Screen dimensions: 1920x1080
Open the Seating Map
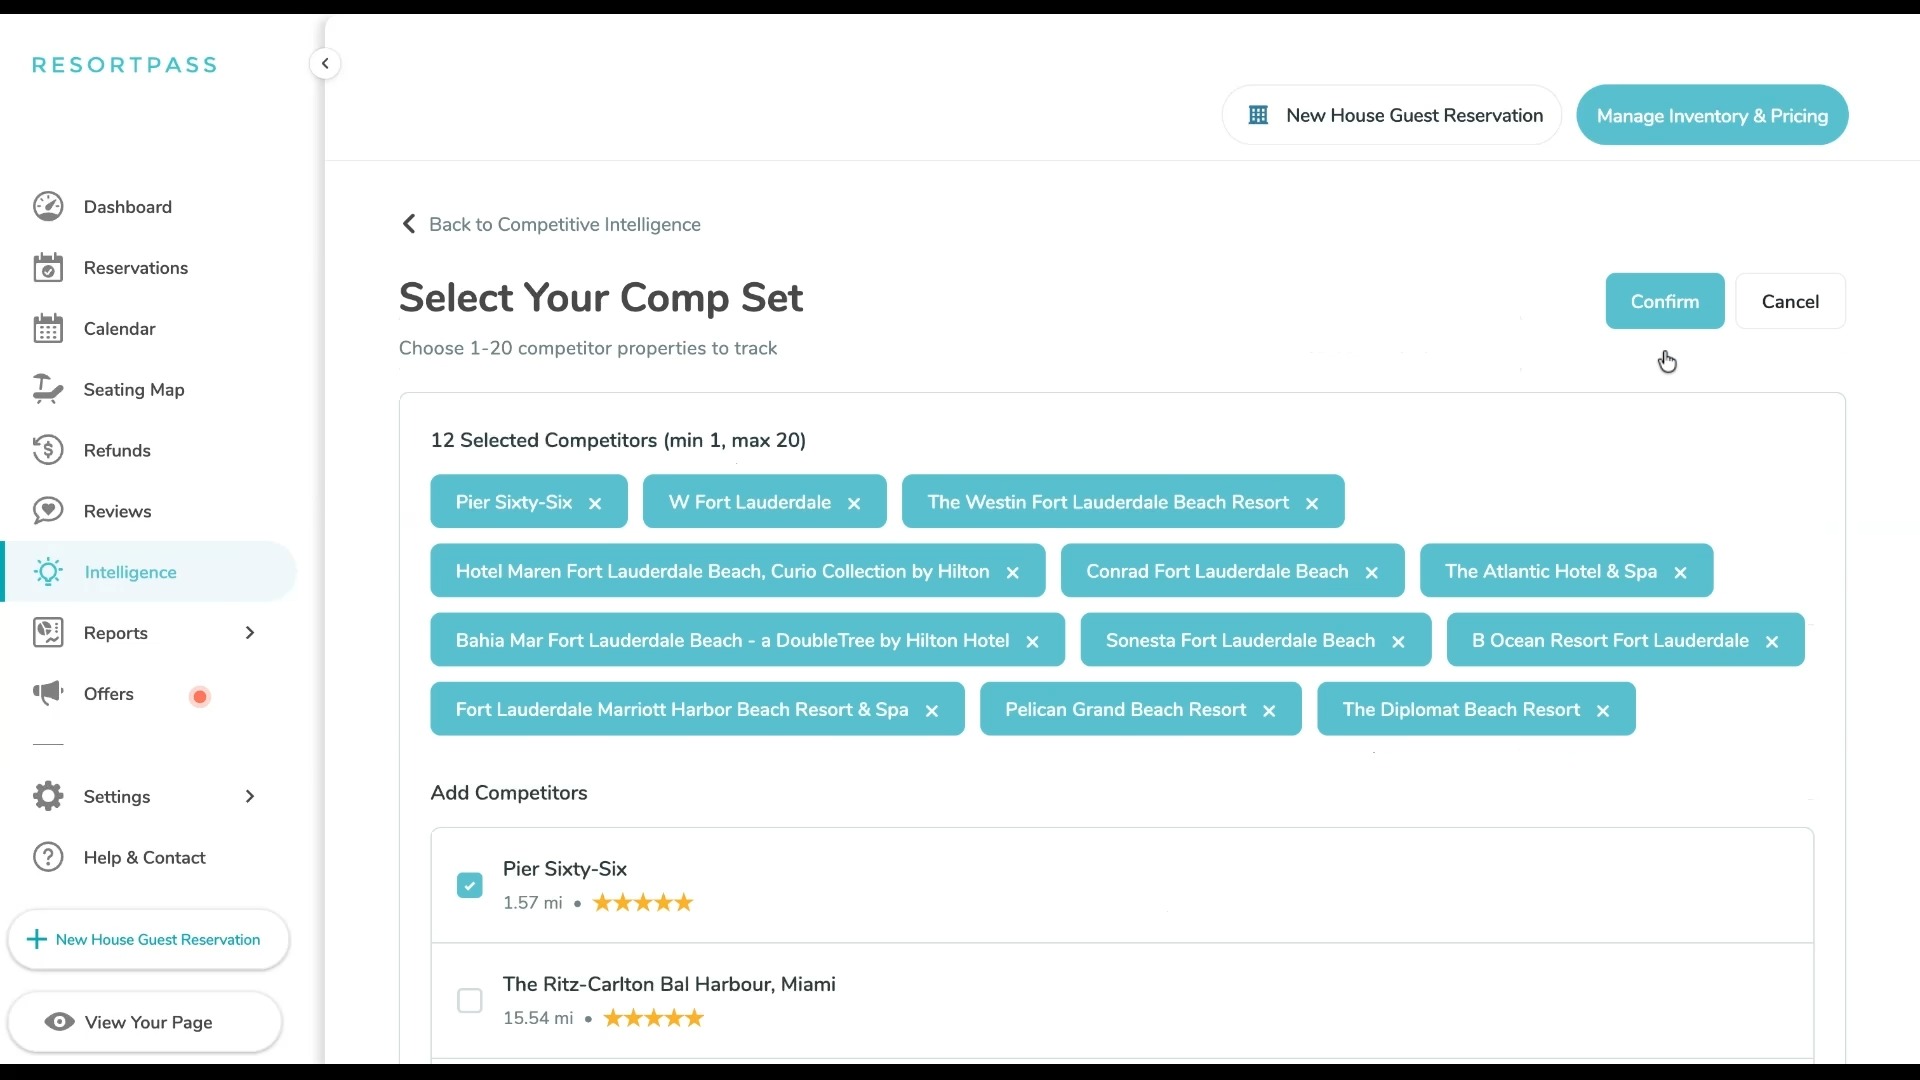[x=135, y=389]
